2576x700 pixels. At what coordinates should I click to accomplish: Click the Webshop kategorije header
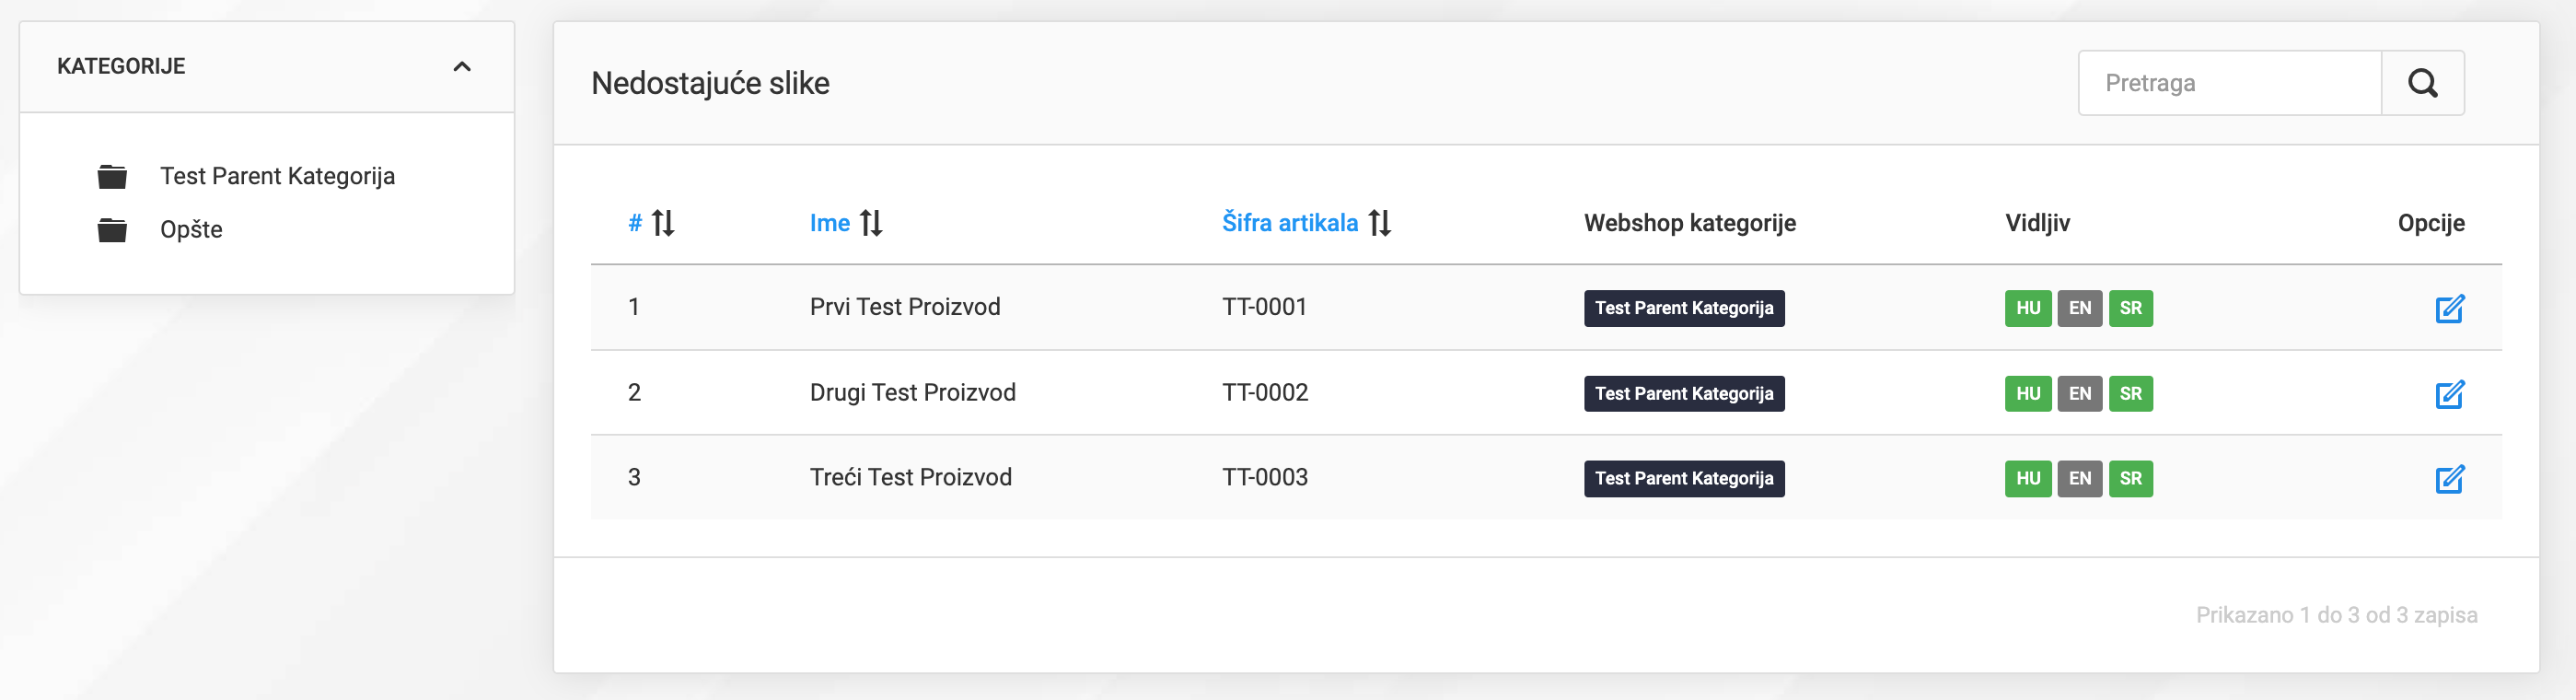tap(1690, 223)
